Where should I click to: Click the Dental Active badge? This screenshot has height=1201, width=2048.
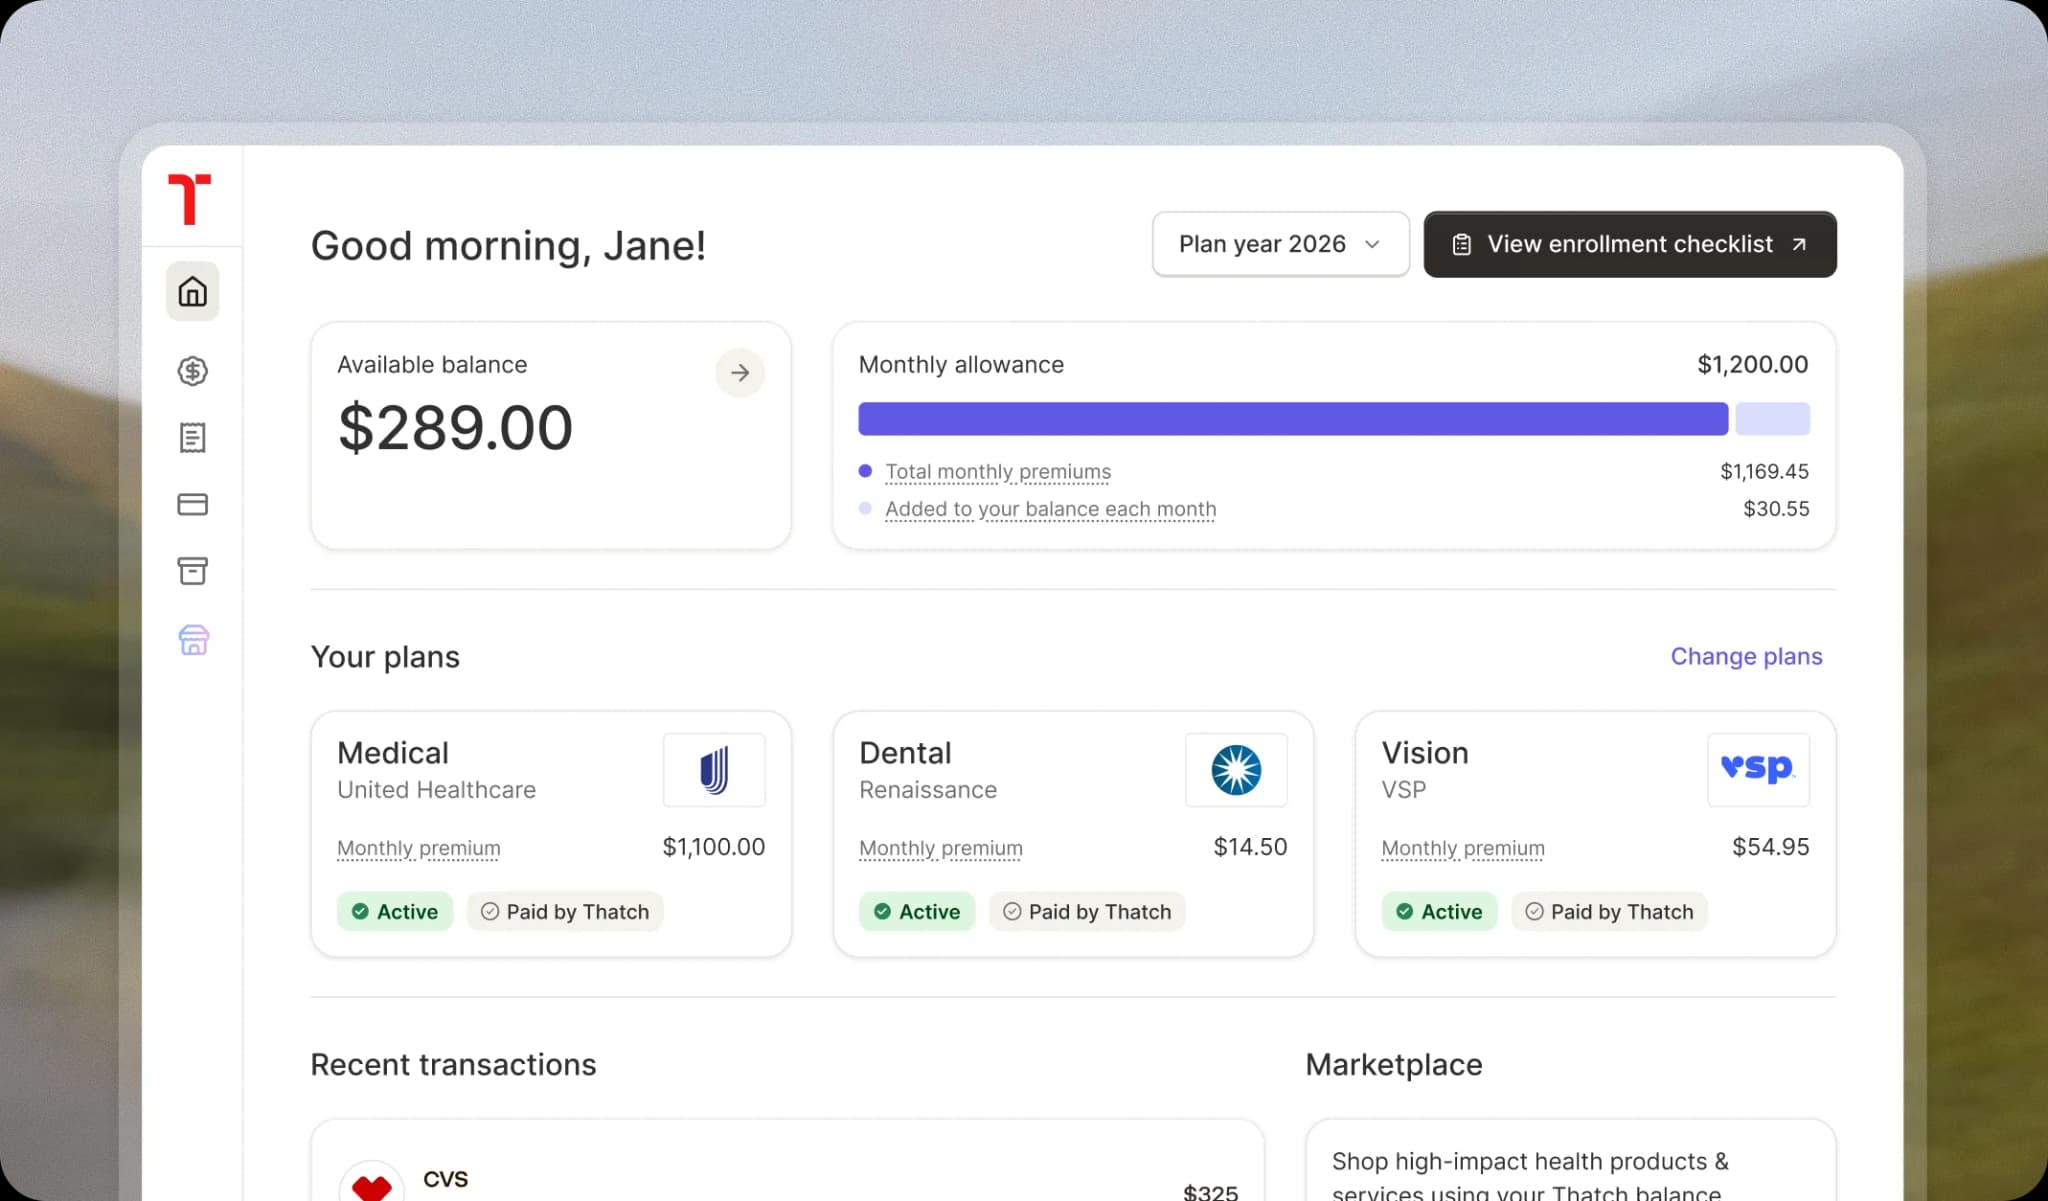coord(917,911)
